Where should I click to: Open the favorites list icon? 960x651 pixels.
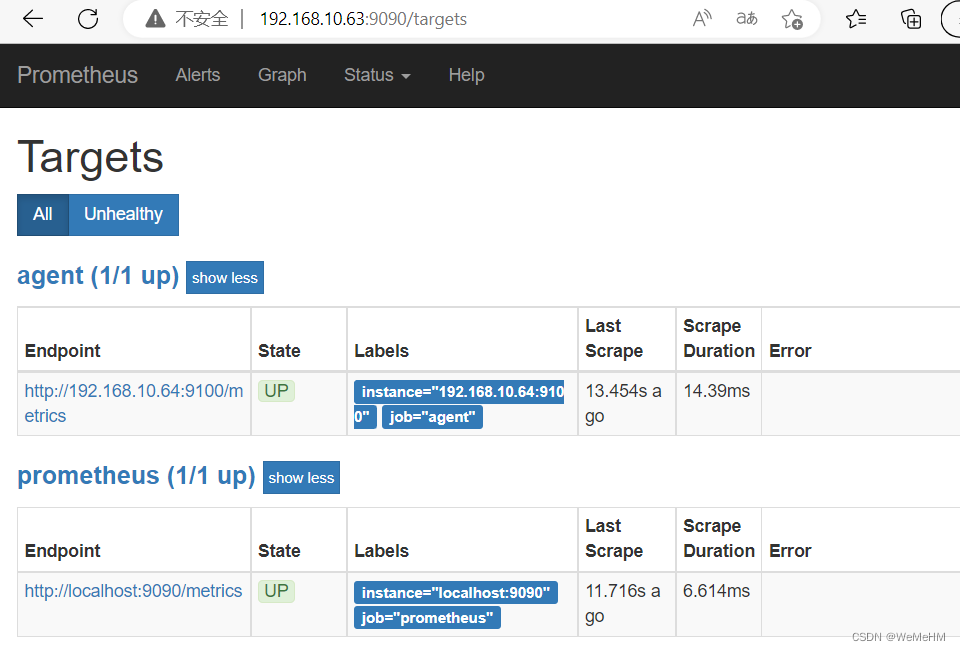click(856, 19)
